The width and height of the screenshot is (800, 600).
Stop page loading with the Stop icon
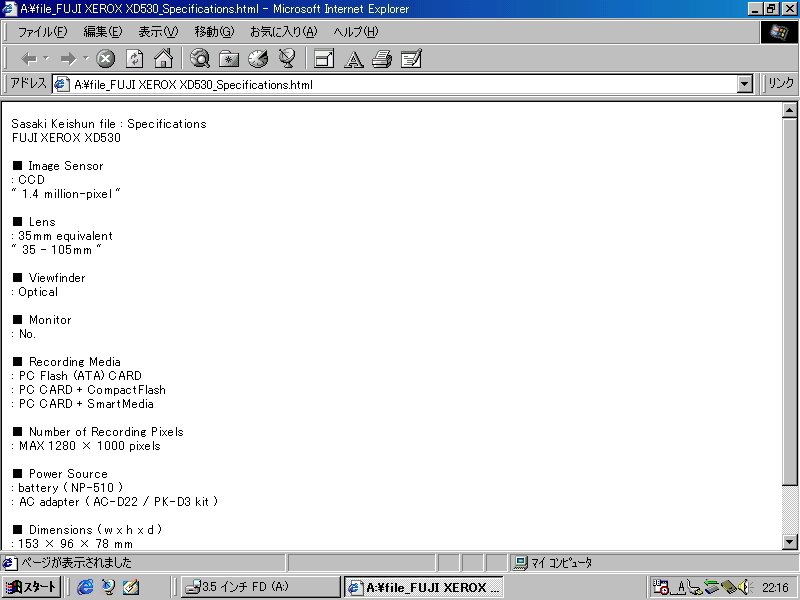click(106, 59)
